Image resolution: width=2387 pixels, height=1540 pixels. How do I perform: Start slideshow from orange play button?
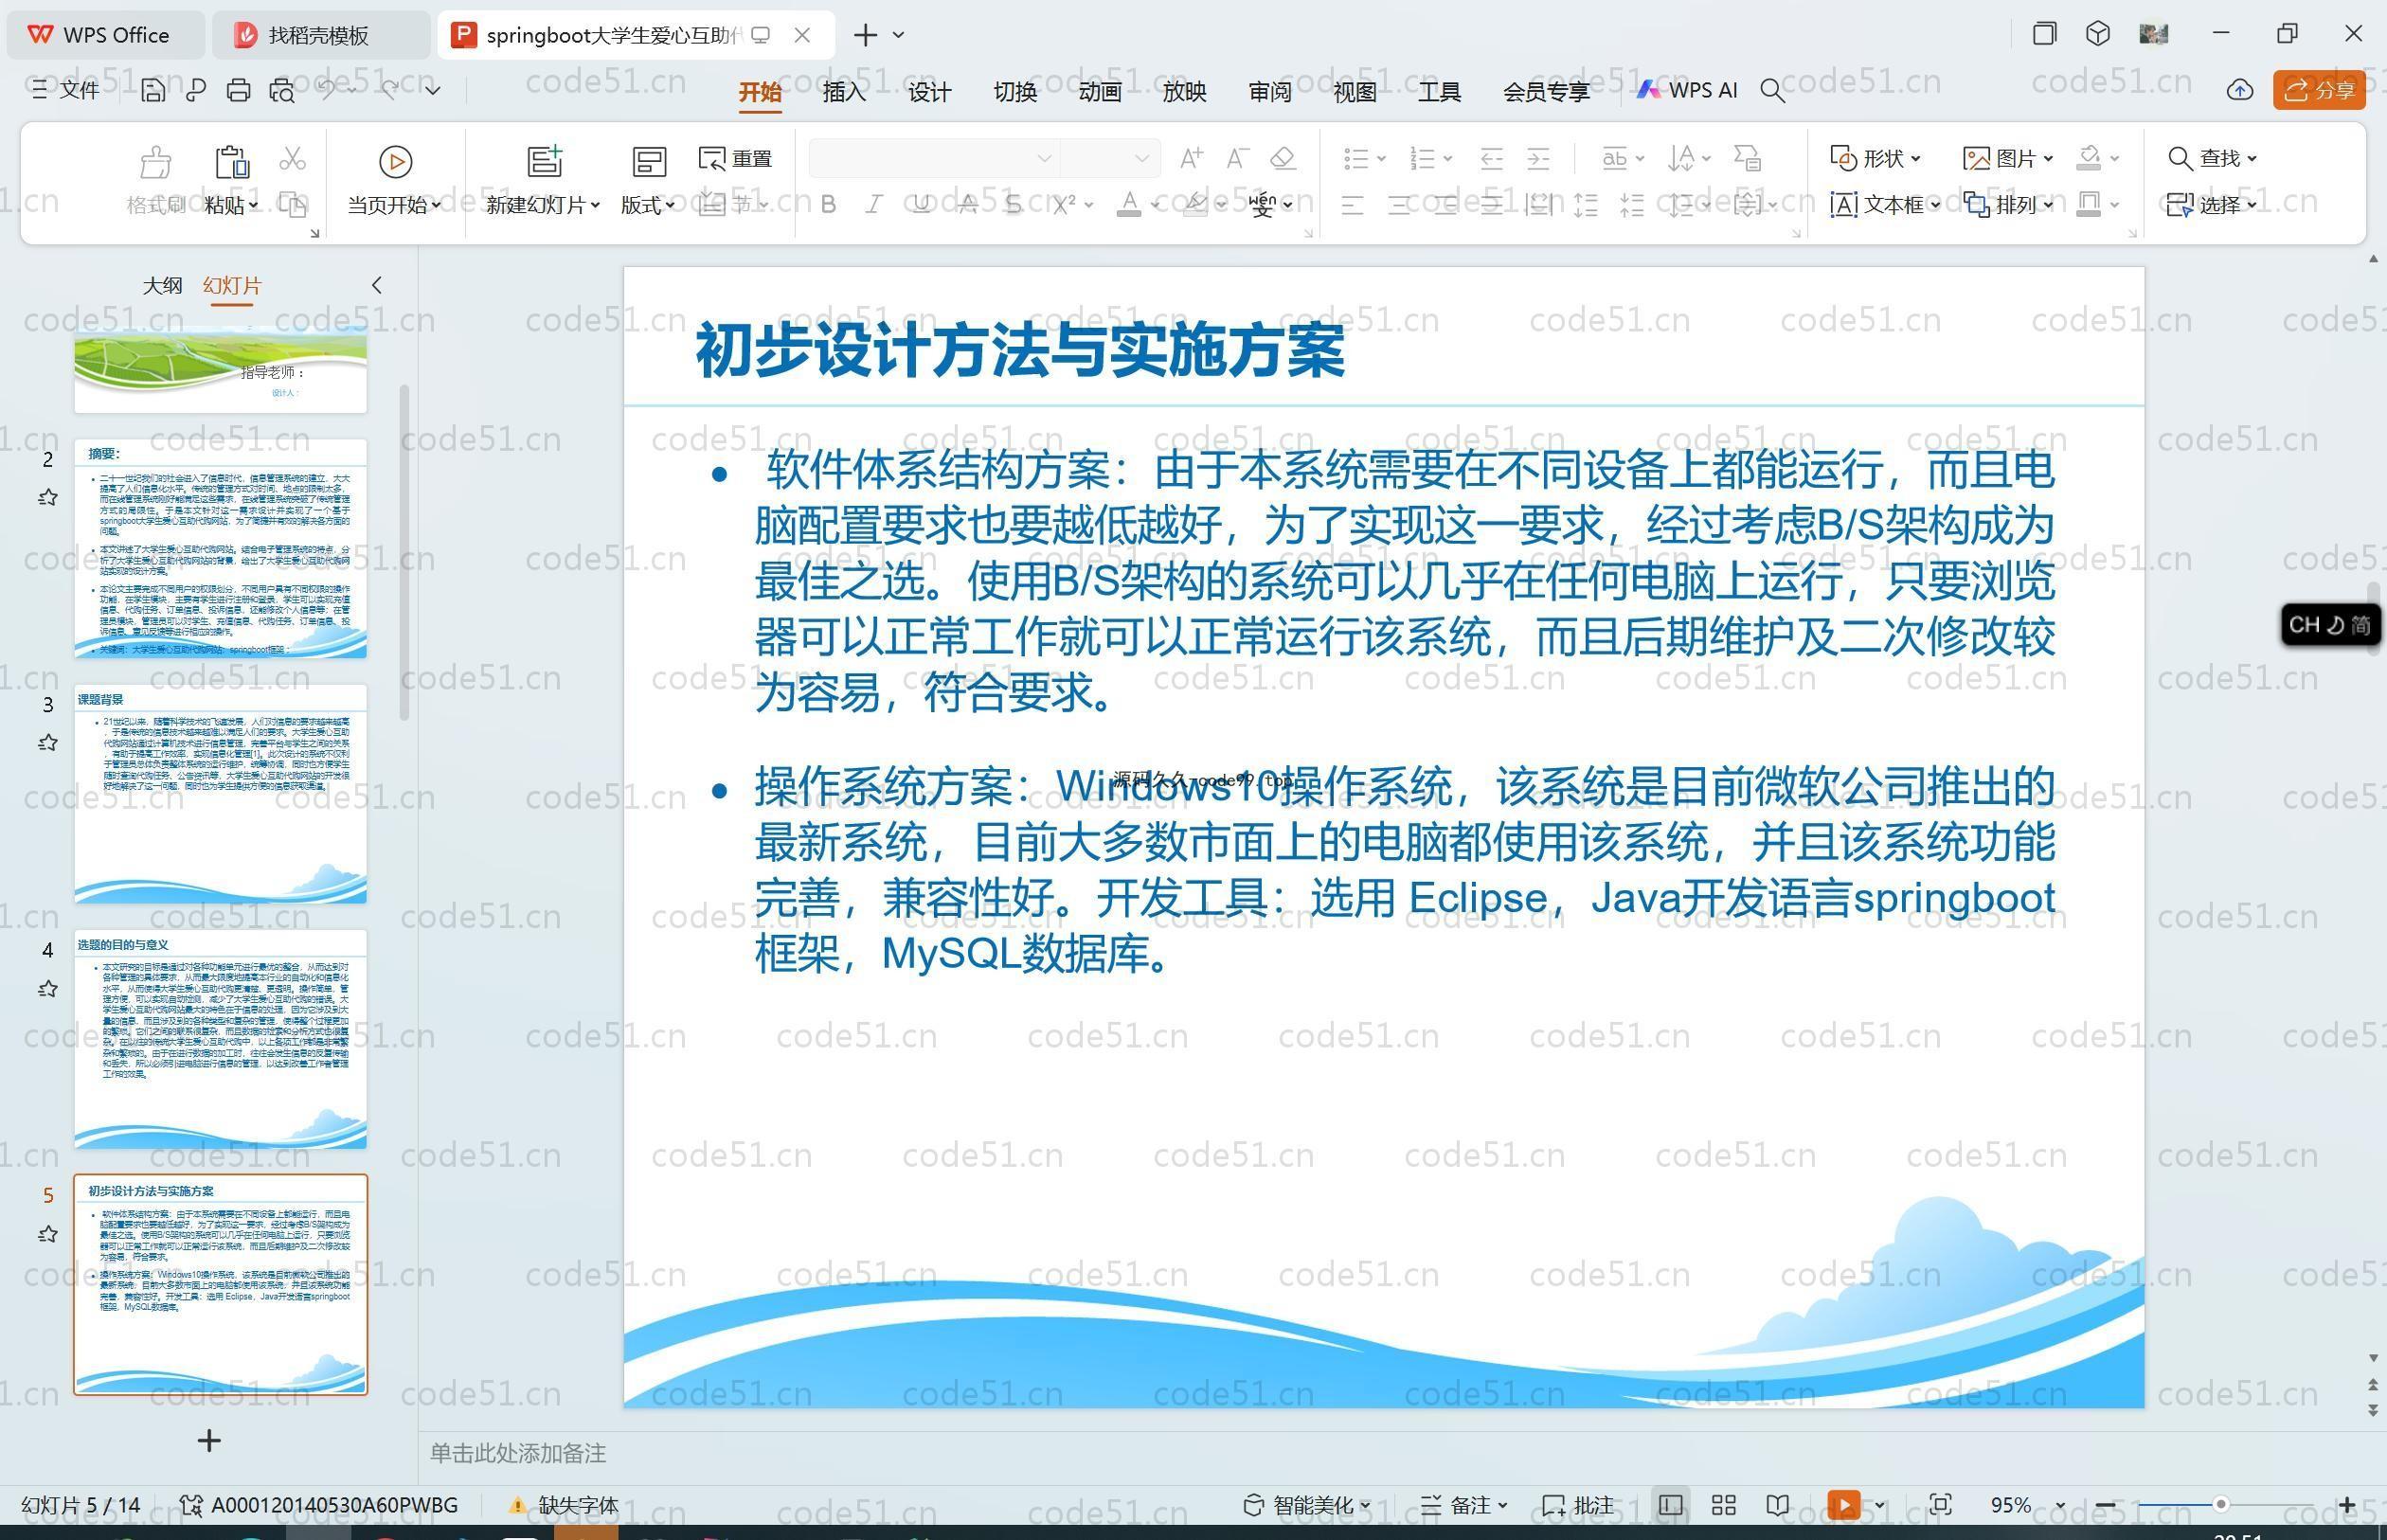coord(1843,1505)
